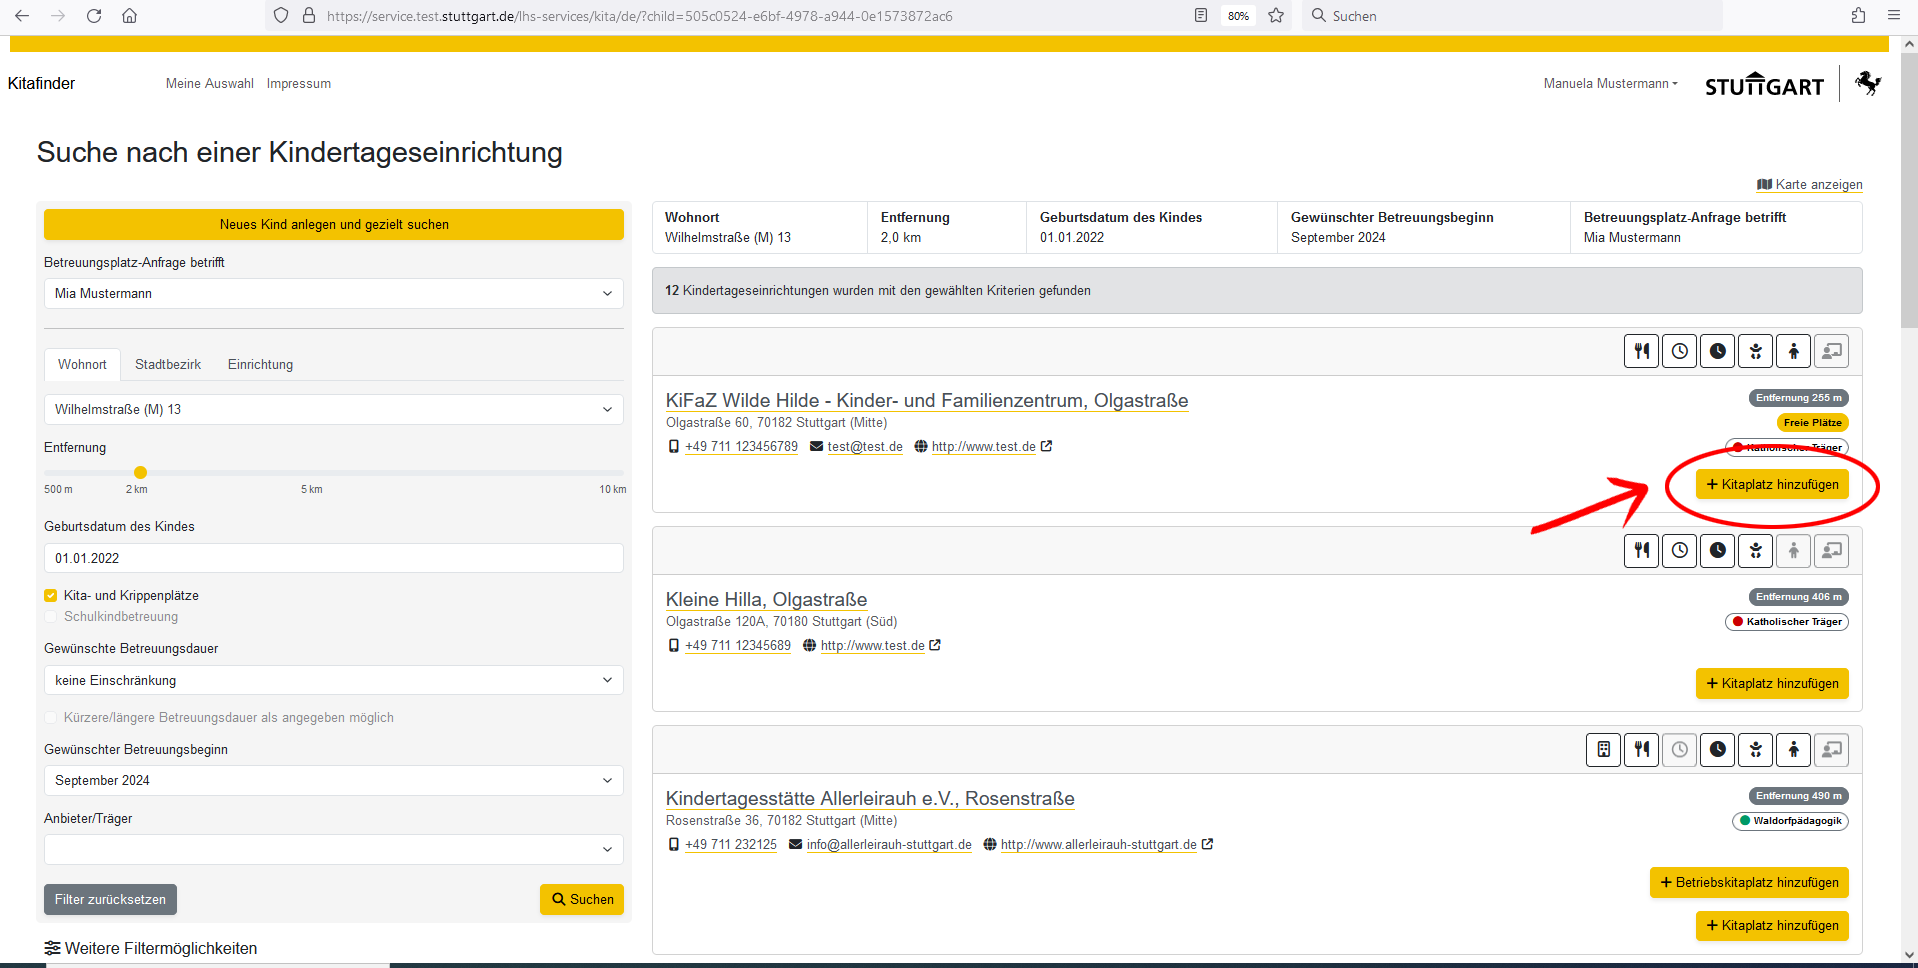
Task: Bookmark this page with the star icon
Action: [1276, 16]
